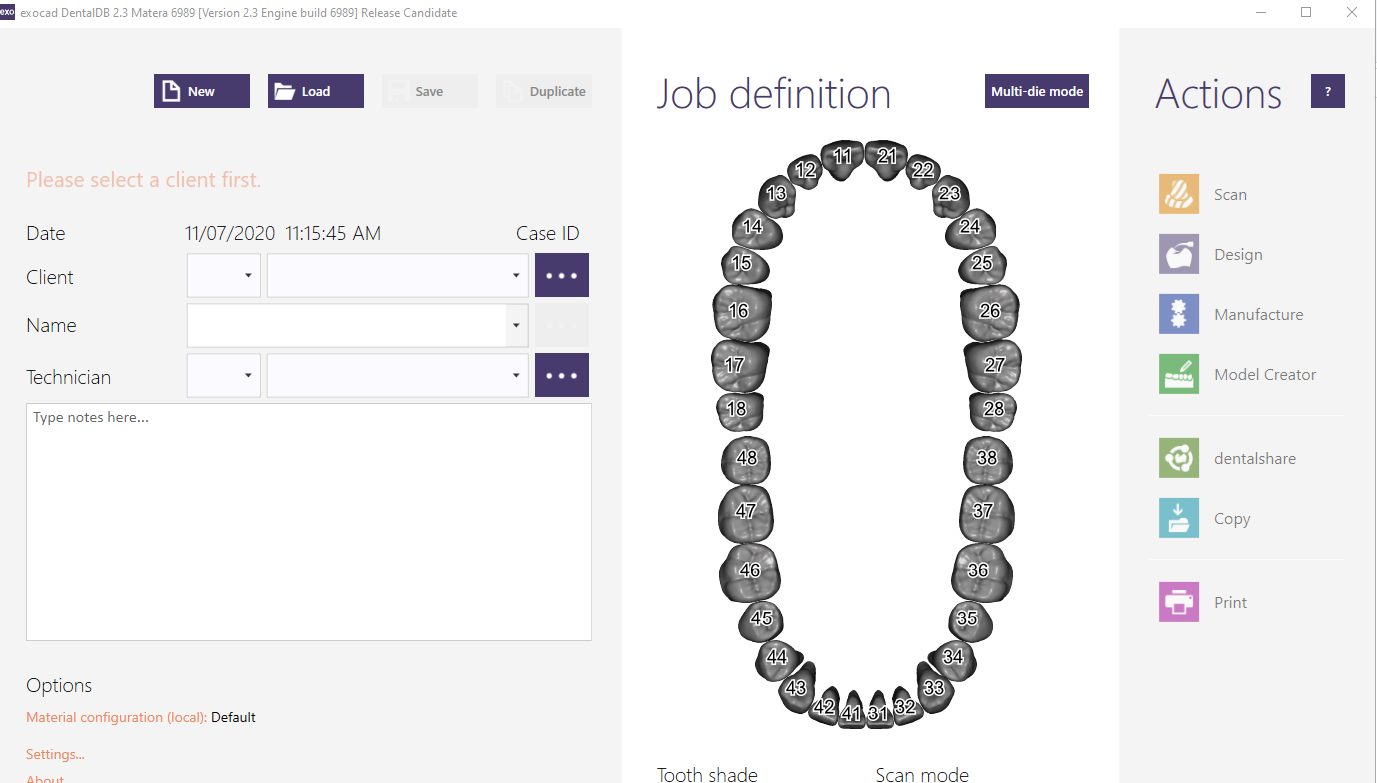This screenshot has height=783, width=1377.
Task: Choose tooth 43 lower canine
Action: pos(796,687)
